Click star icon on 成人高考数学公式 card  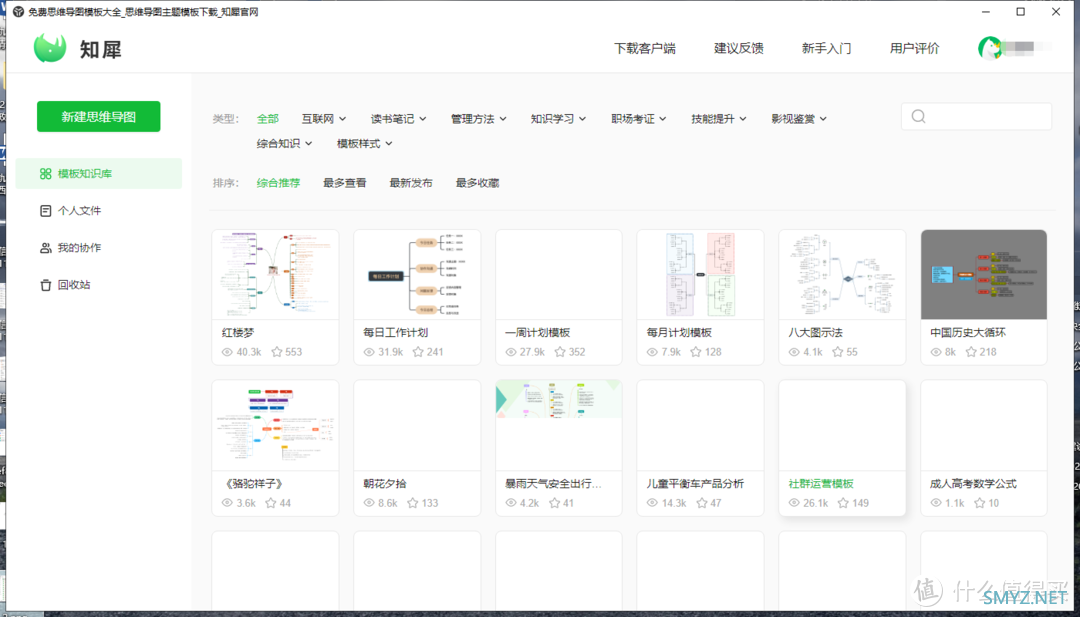[979, 503]
